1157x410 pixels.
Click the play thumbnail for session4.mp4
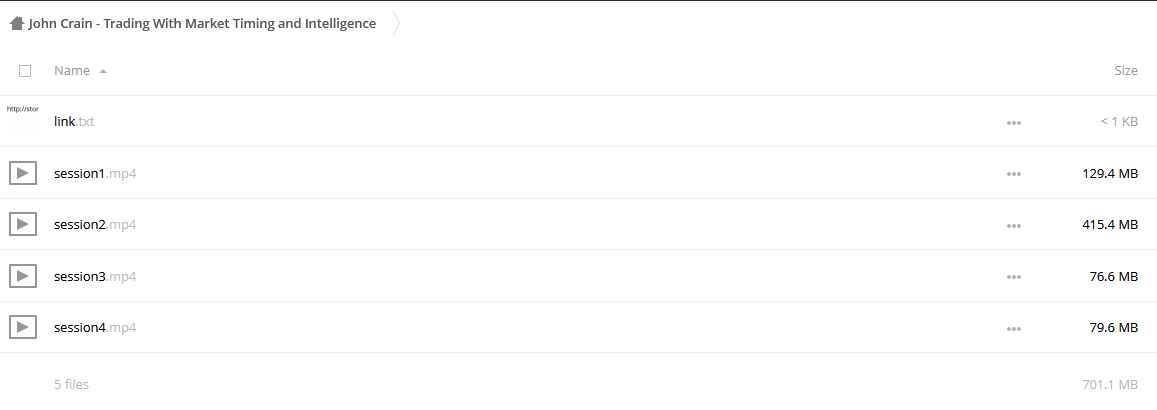point(23,327)
